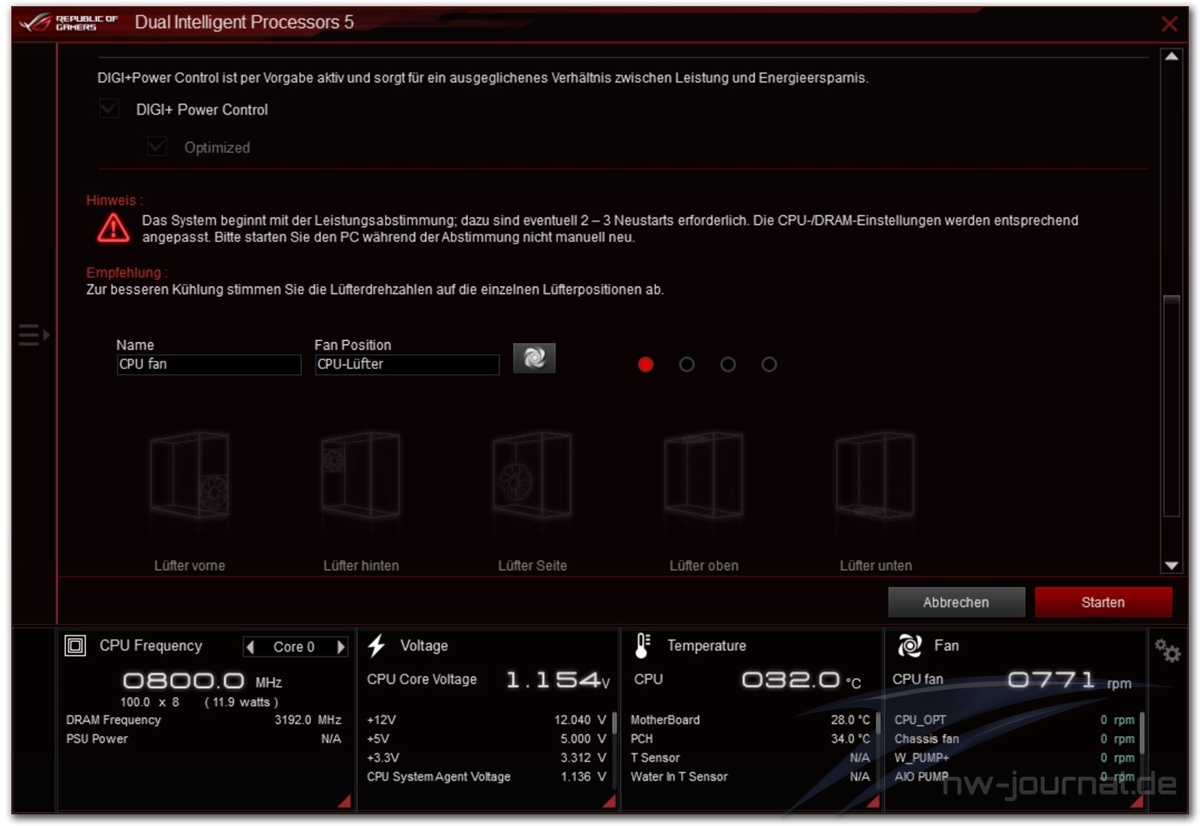The width and height of the screenshot is (1200, 826).
Task: Select the second fan radio dot
Action: [687, 364]
